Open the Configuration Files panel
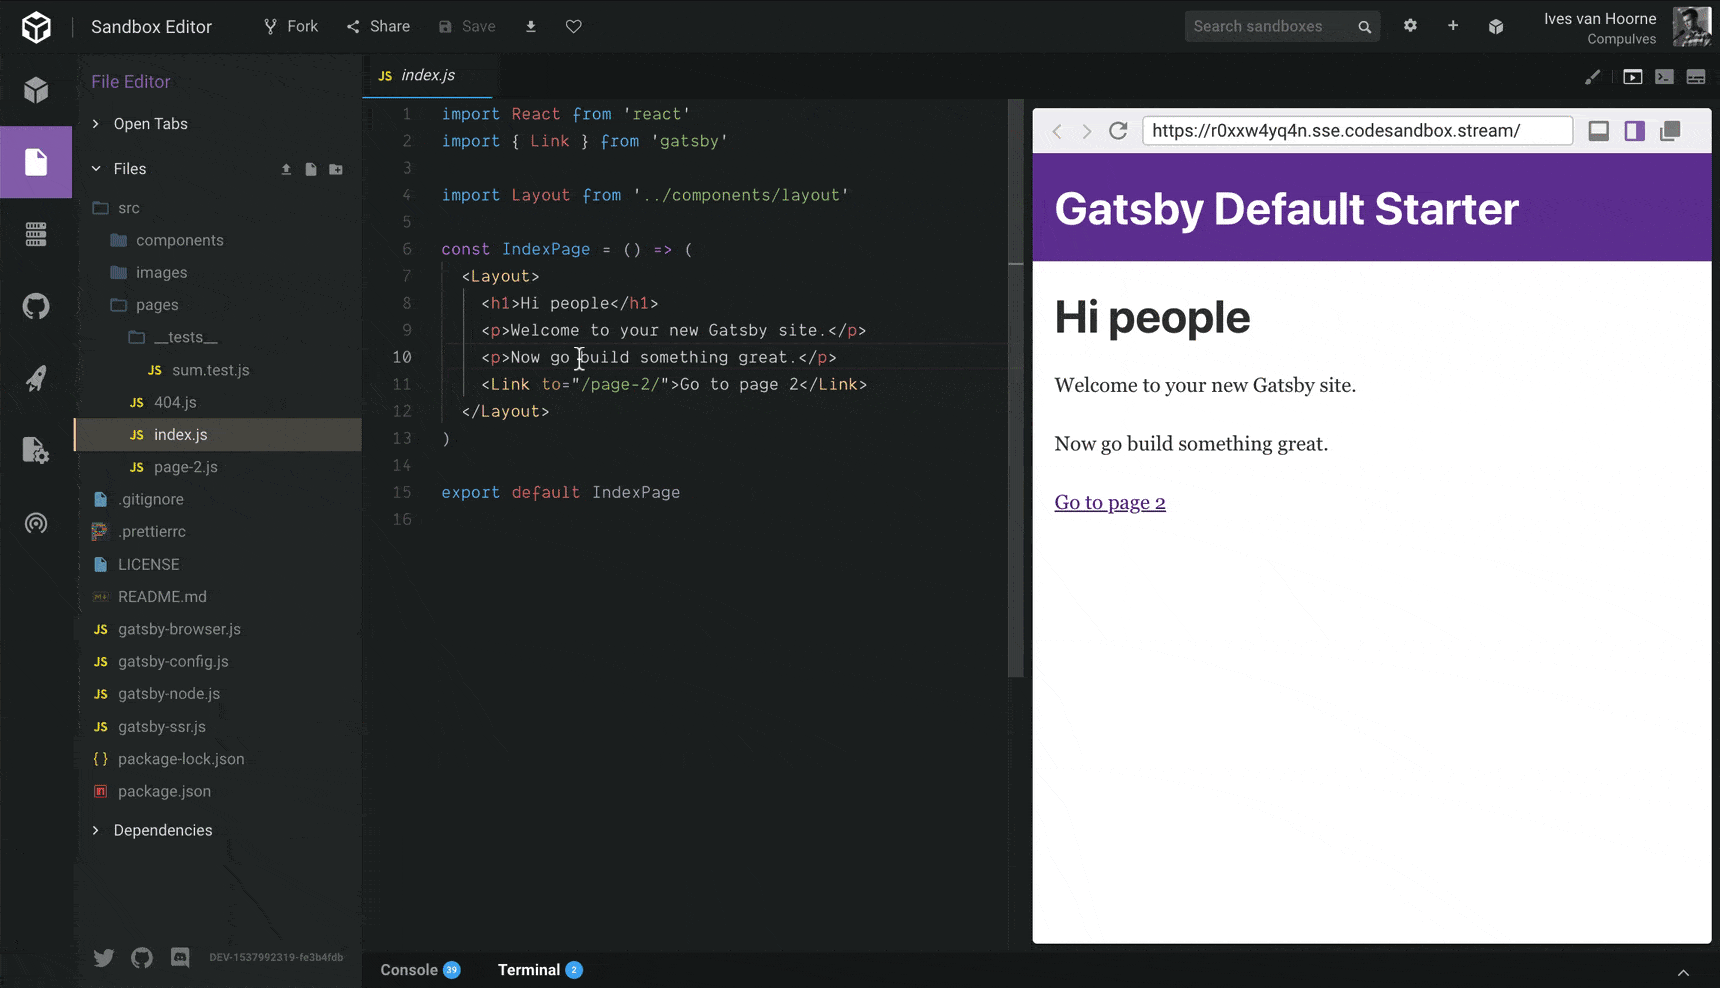1720x988 pixels. point(36,450)
